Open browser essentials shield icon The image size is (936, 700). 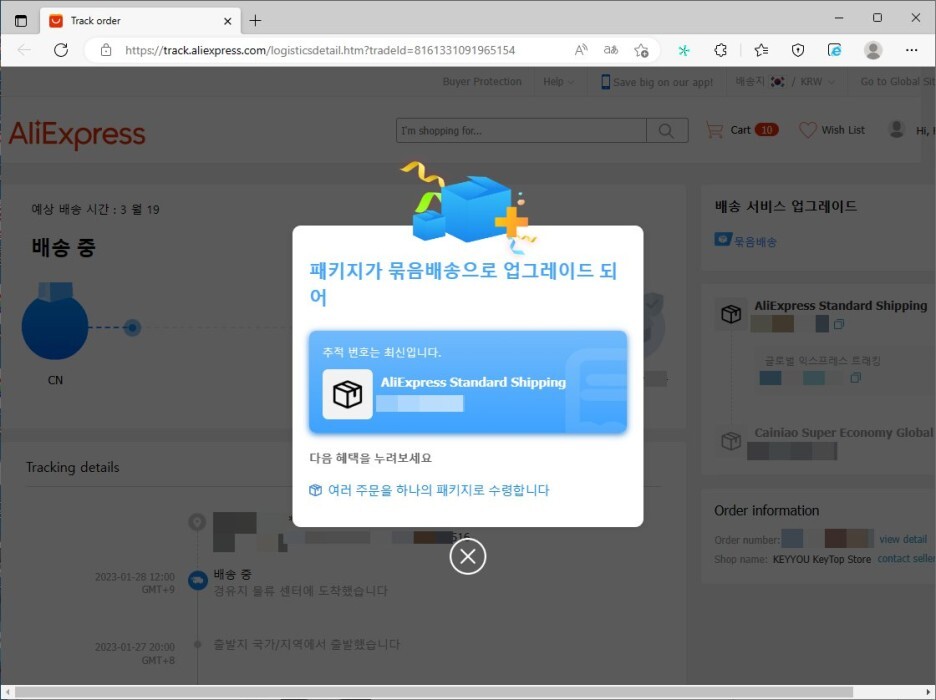click(x=798, y=50)
